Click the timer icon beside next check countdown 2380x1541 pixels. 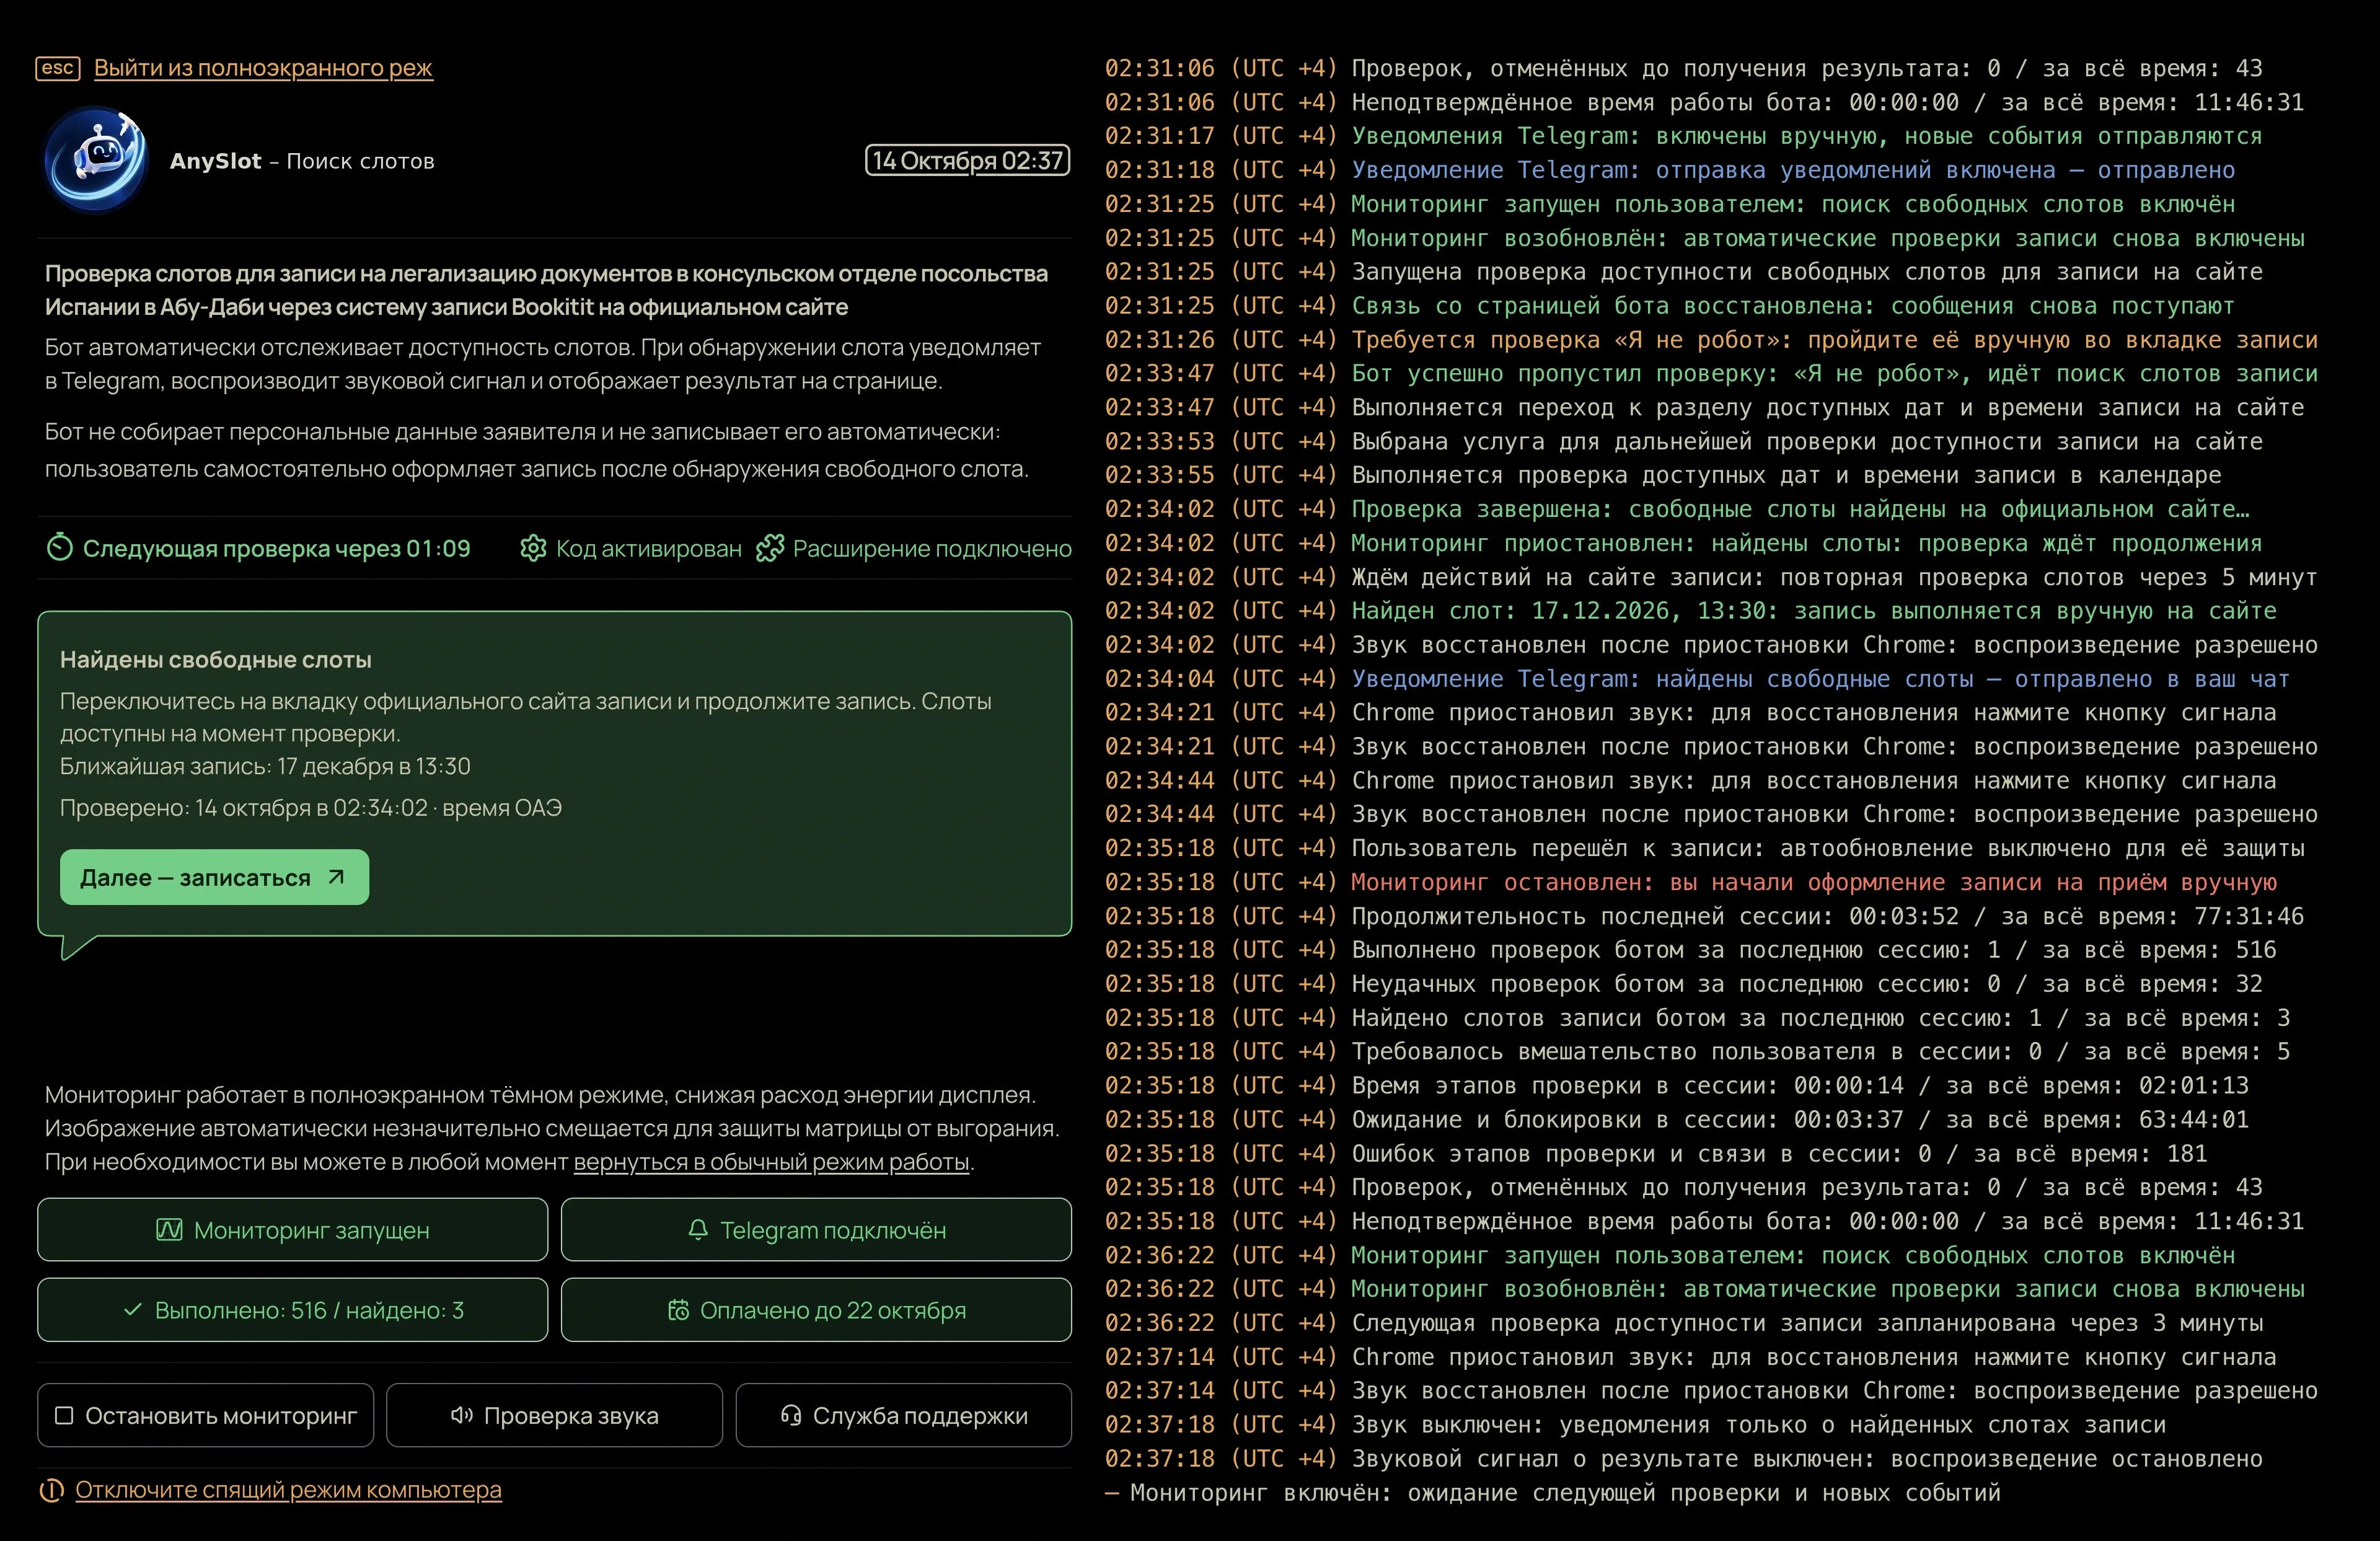click(60, 548)
